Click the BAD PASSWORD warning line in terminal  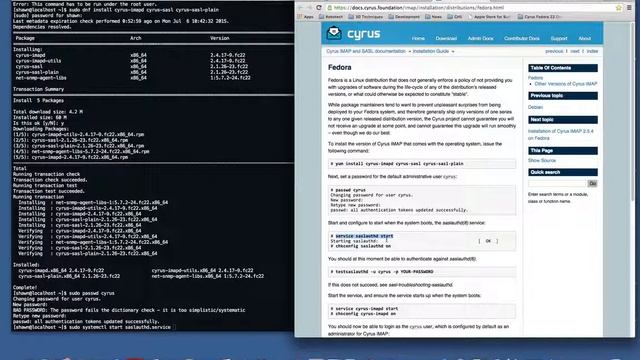tap(129, 310)
